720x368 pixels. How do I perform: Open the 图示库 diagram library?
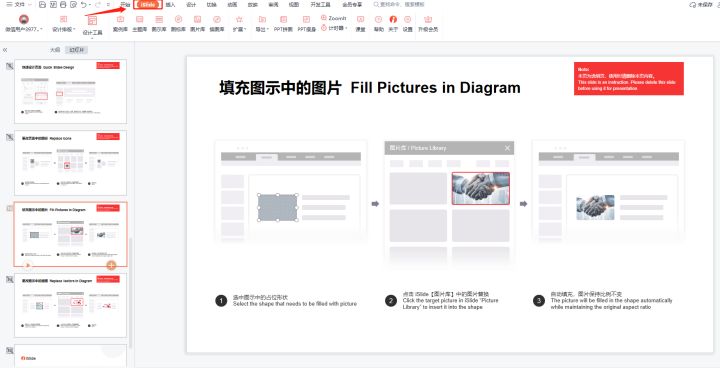159,23
